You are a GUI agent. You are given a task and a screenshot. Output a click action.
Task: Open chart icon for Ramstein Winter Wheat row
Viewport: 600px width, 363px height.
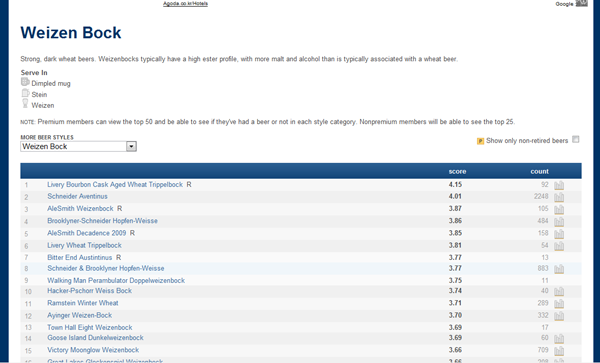coord(559,304)
